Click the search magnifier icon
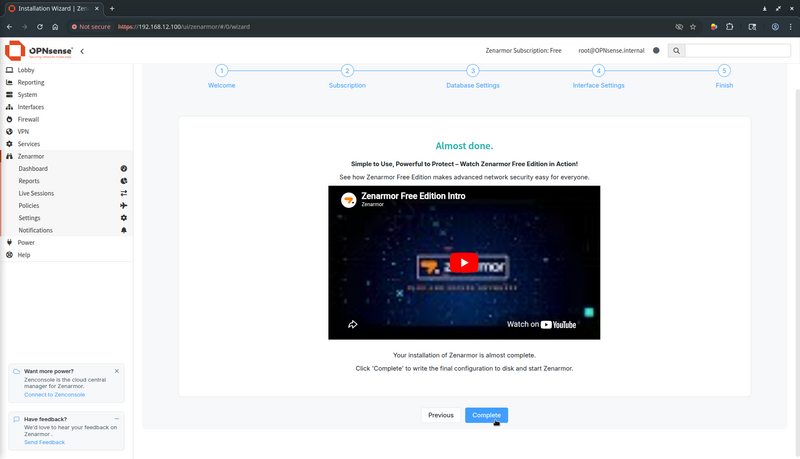 [677, 50]
